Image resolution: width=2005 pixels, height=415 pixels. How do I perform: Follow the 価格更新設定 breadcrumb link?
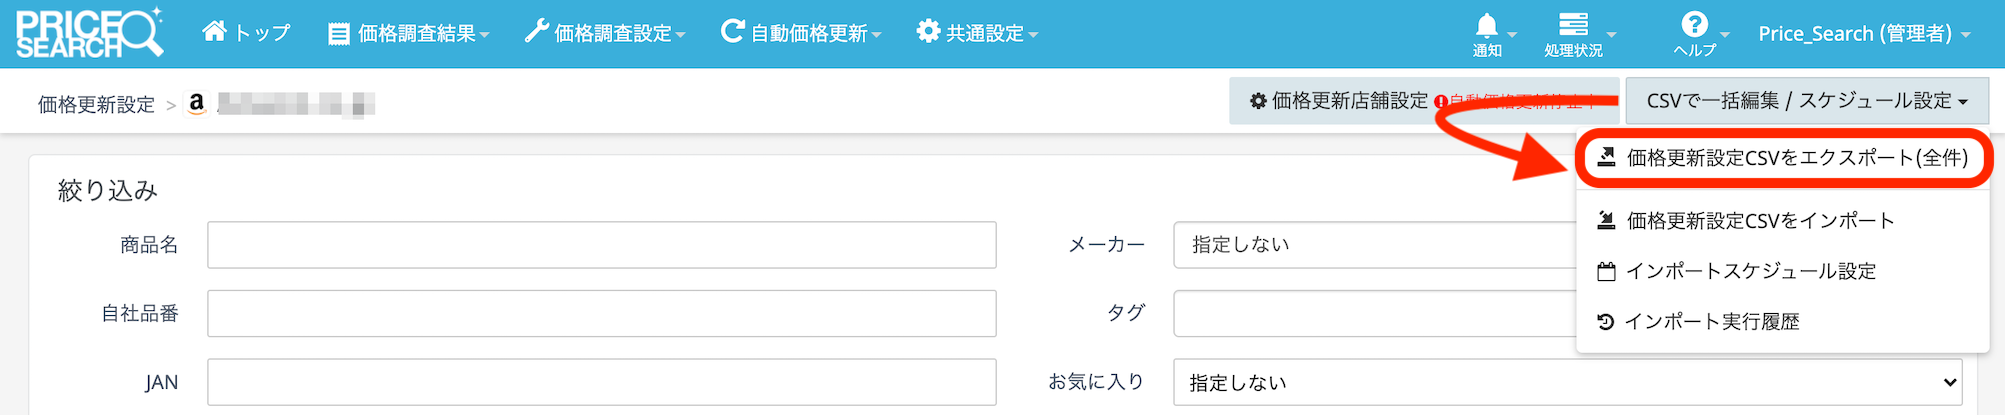click(96, 105)
